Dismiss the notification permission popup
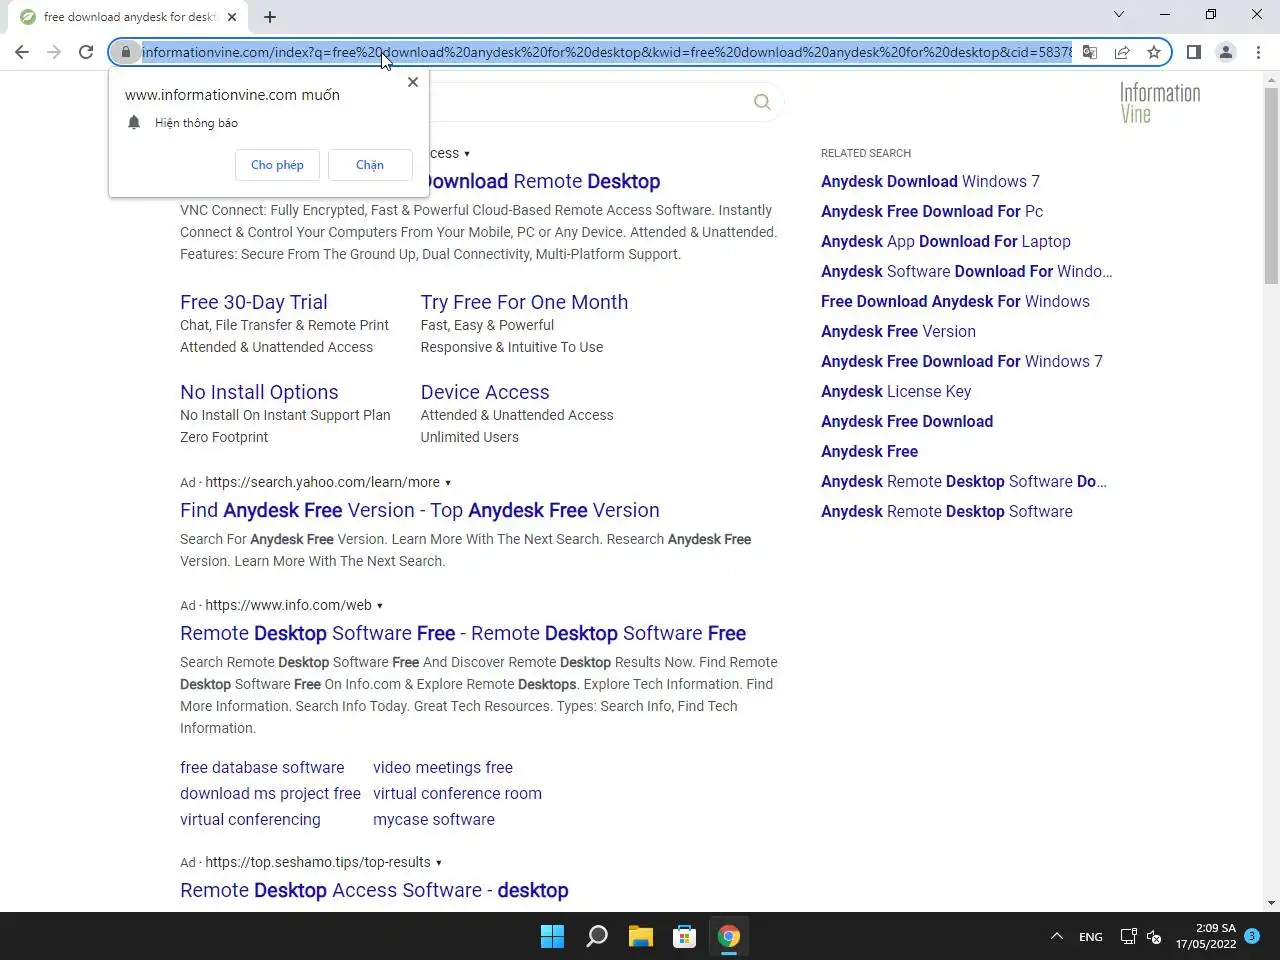1280x960 pixels. [x=413, y=82]
